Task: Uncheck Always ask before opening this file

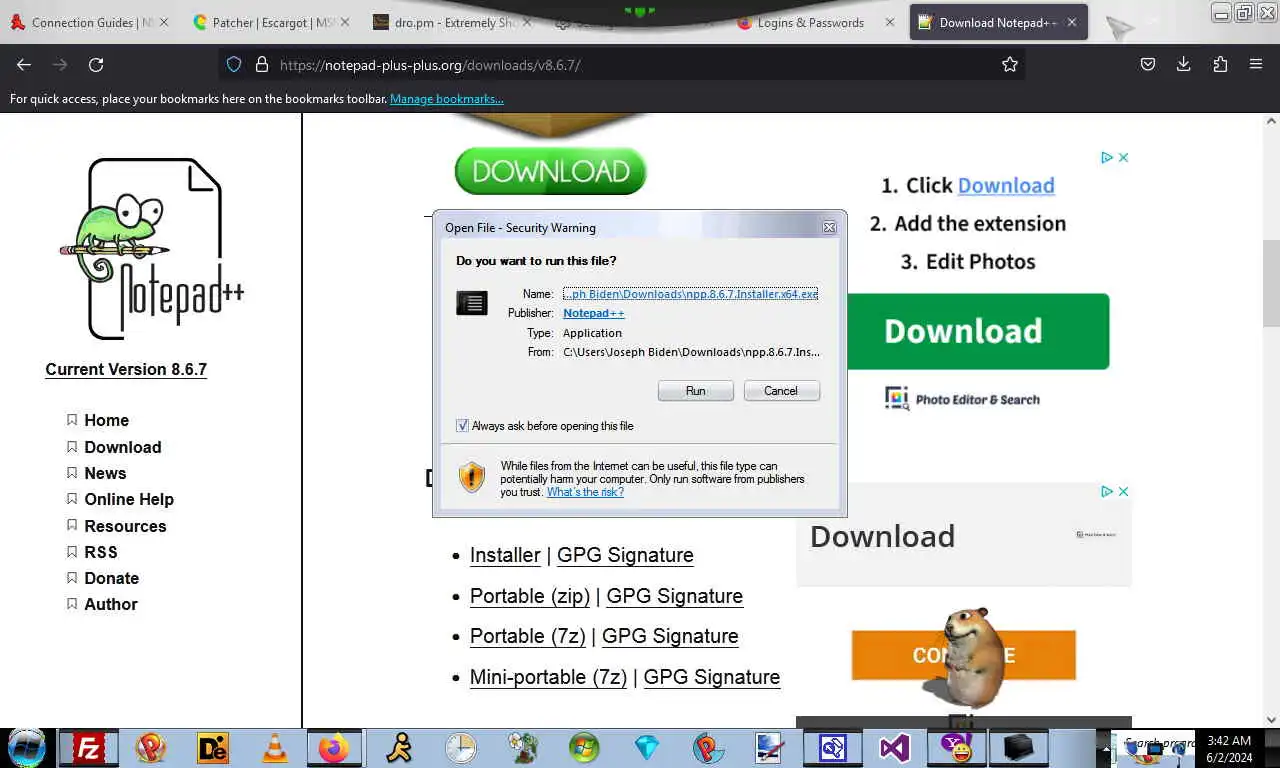Action: [x=462, y=425]
